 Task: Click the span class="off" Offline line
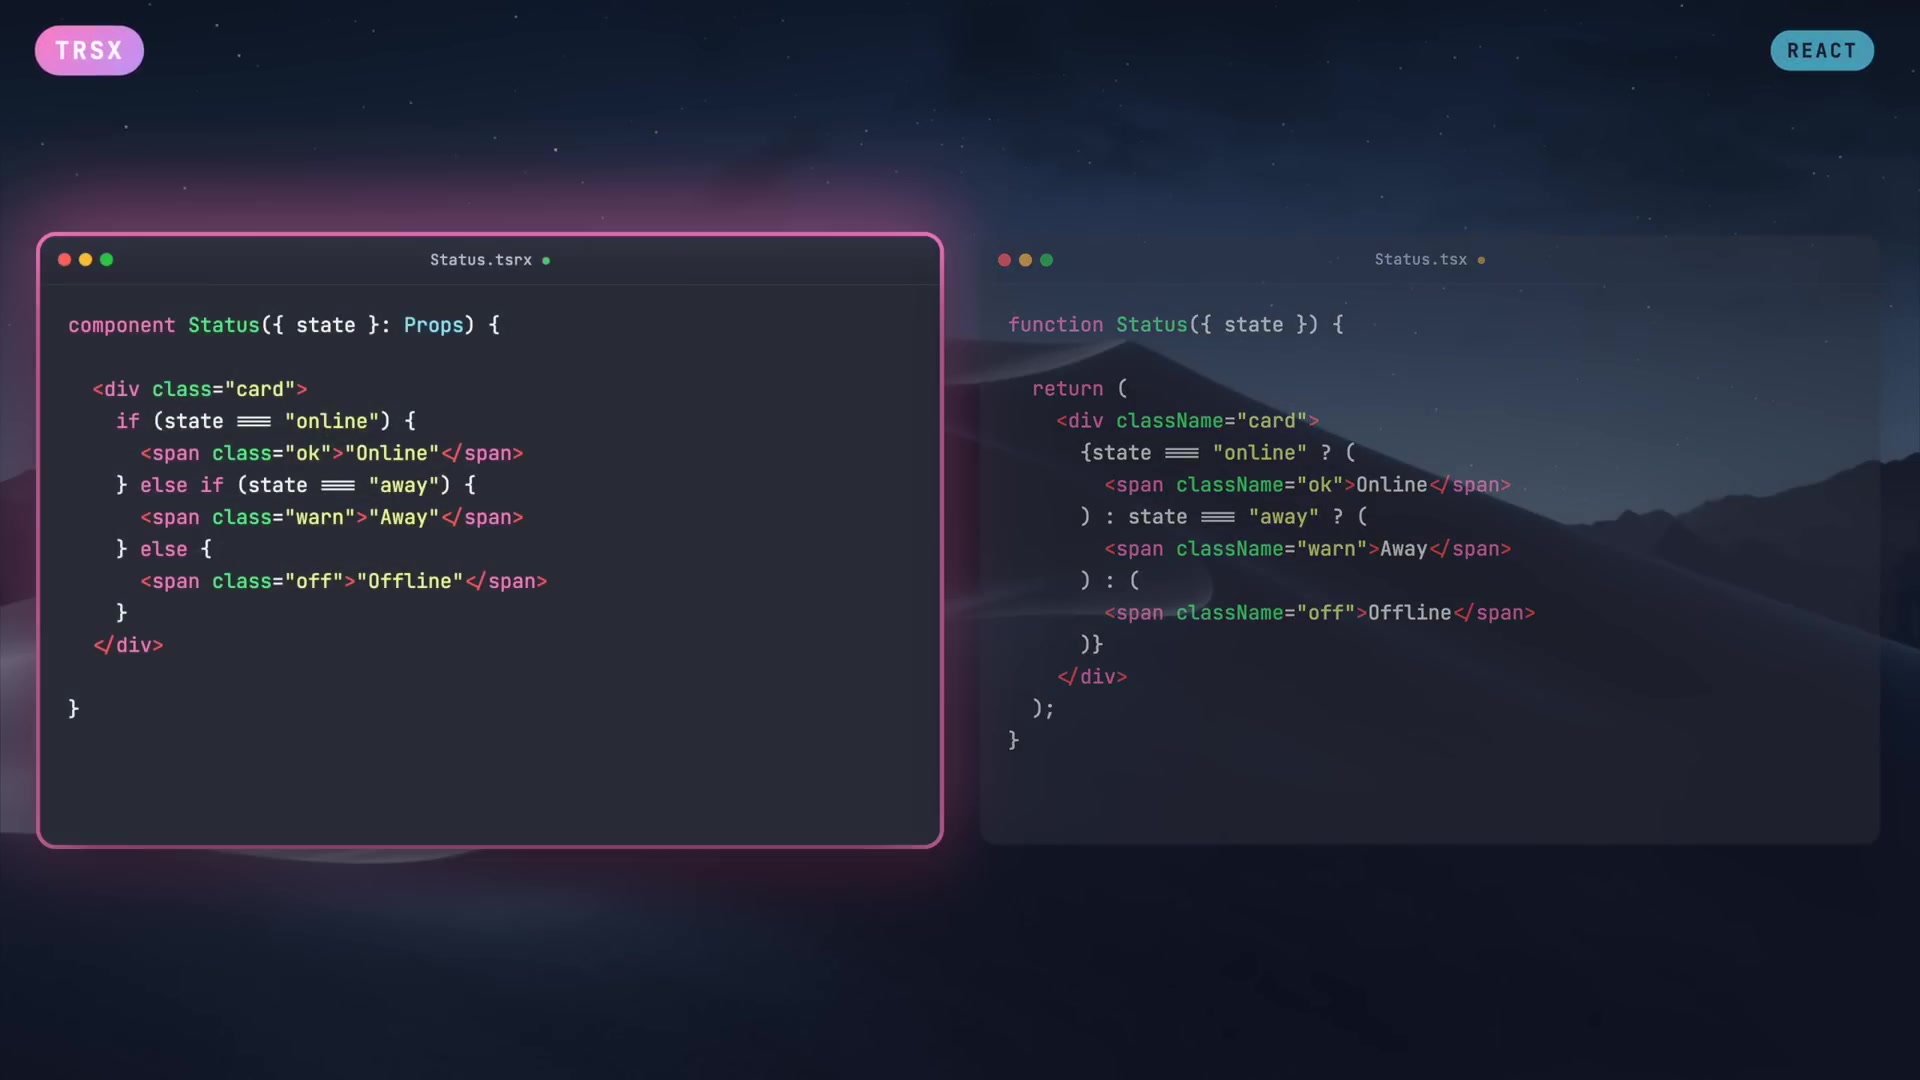pos(344,581)
